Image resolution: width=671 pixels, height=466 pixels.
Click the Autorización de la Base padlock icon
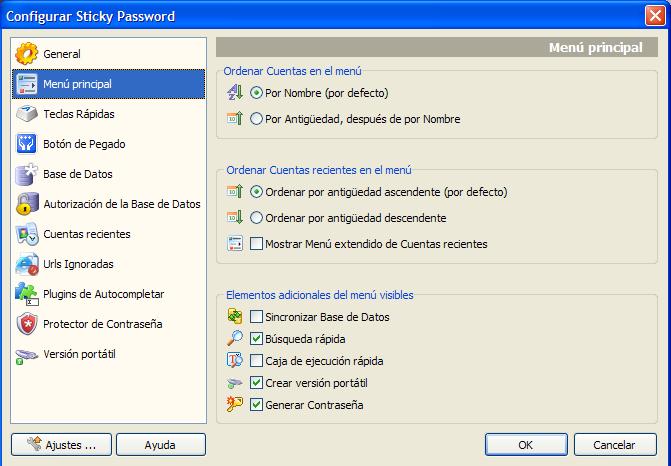(x=27, y=204)
